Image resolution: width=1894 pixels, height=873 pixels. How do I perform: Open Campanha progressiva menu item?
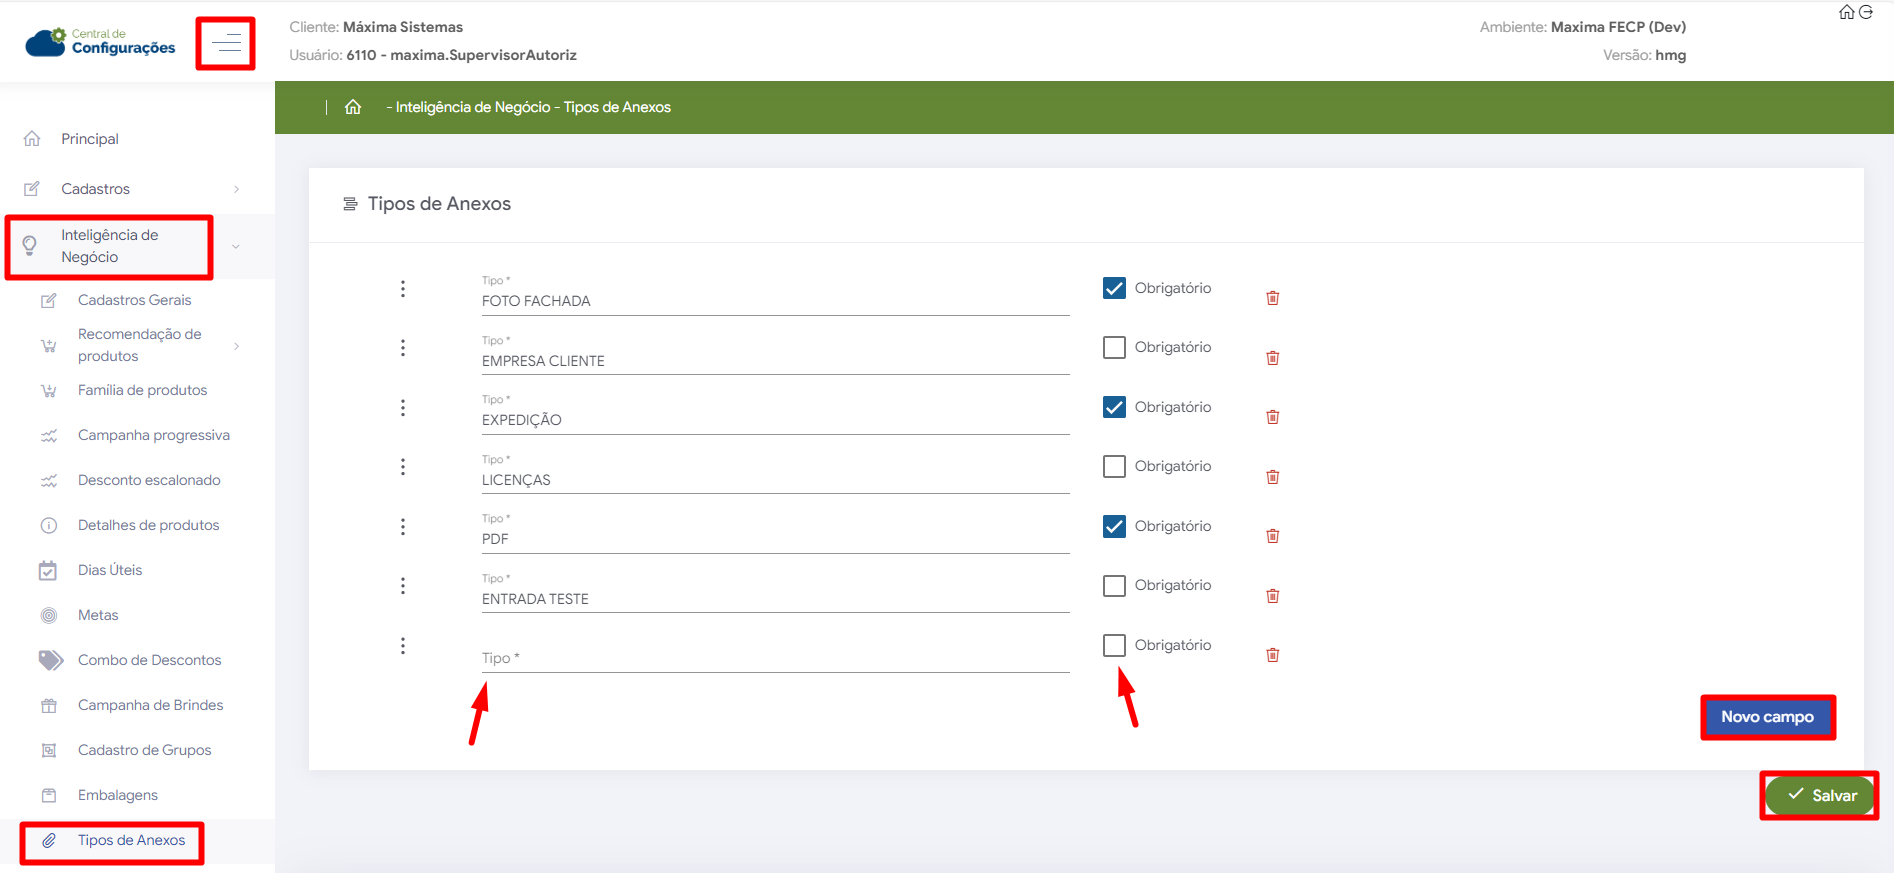tap(153, 435)
